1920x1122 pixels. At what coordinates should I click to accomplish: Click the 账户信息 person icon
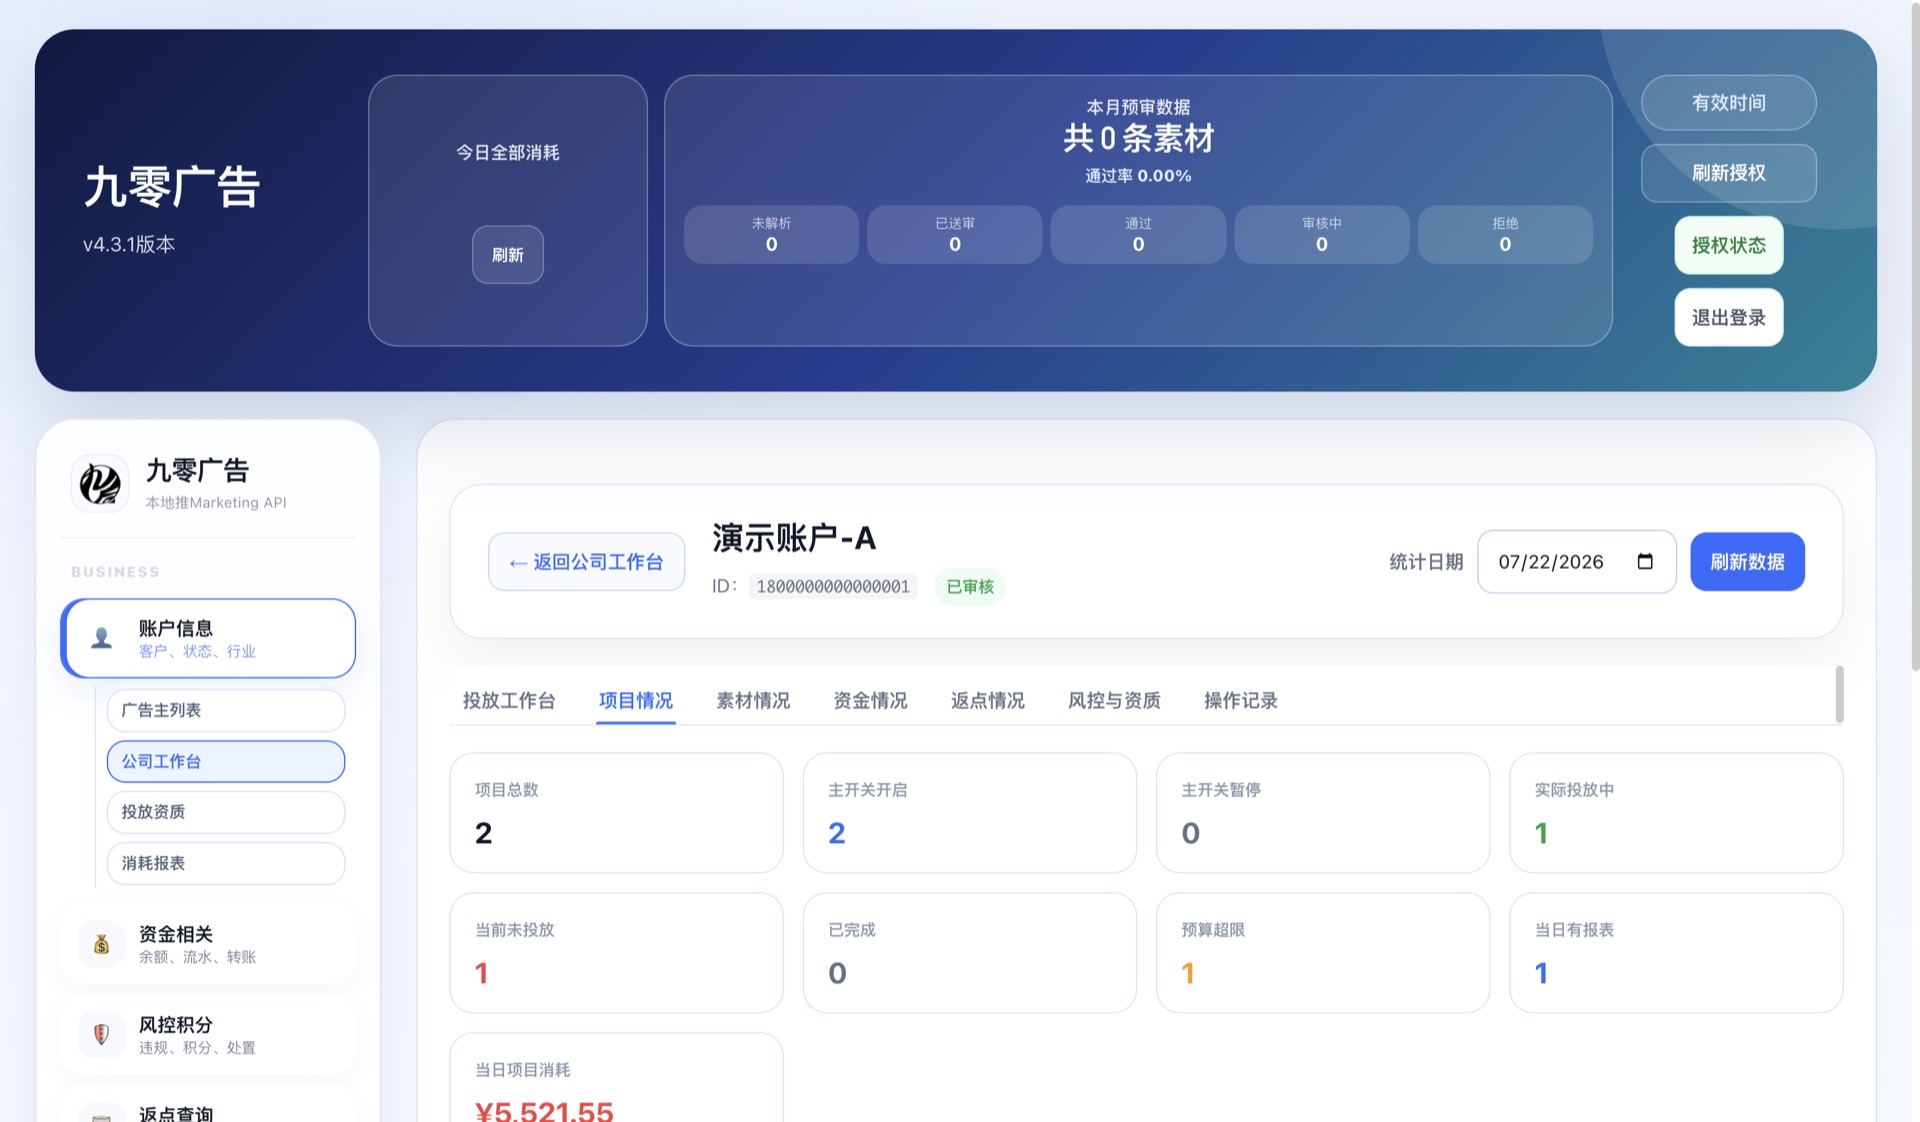tap(101, 638)
